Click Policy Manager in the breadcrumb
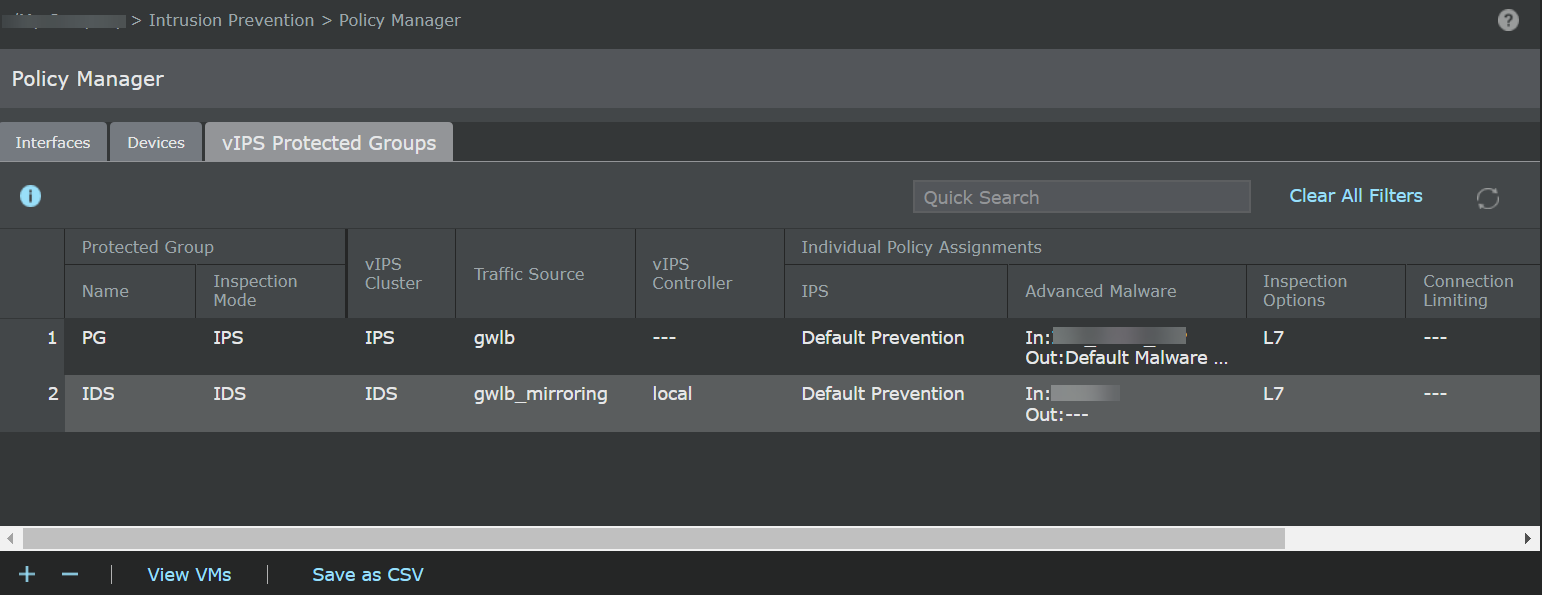 pos(400,20)
